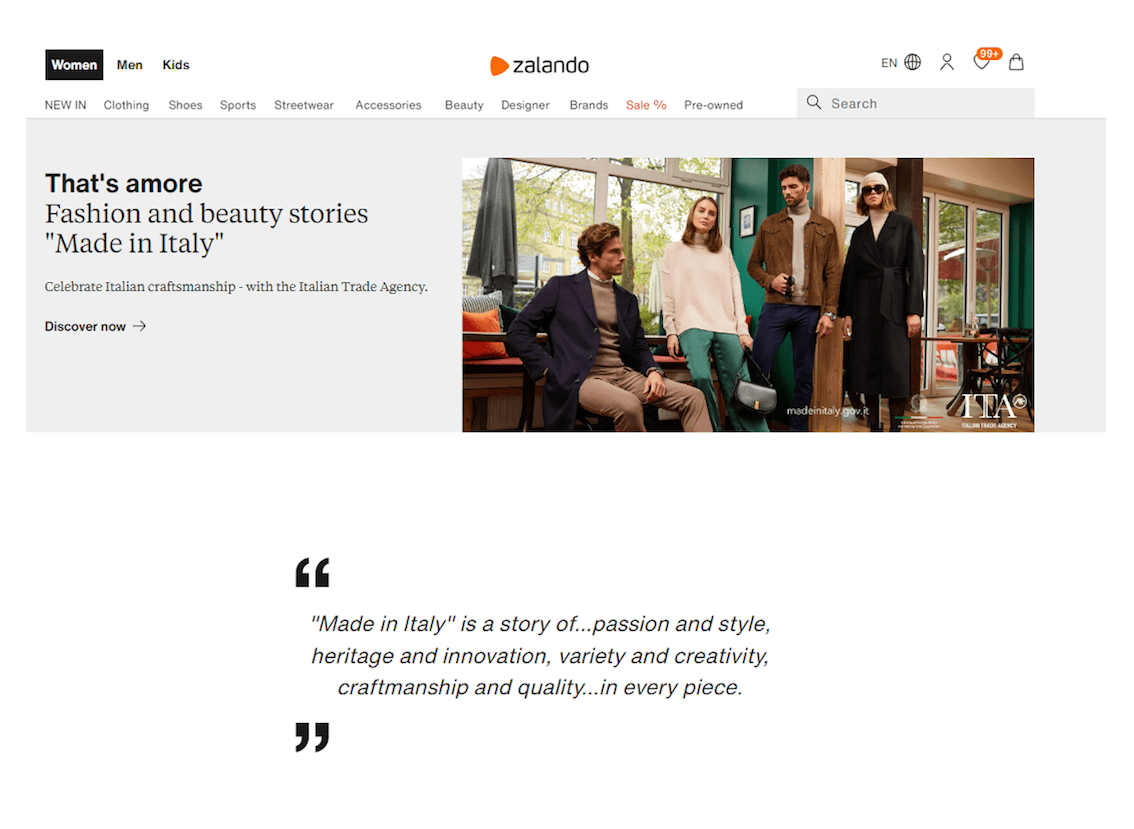Click the Discover now link
This screenshot has width=1134, height=829.
tap(85, 326)
